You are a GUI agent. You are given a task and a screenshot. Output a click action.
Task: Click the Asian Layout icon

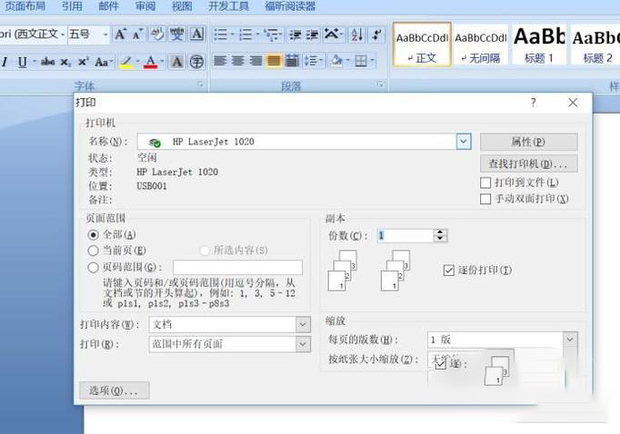(x=331, y=35)
